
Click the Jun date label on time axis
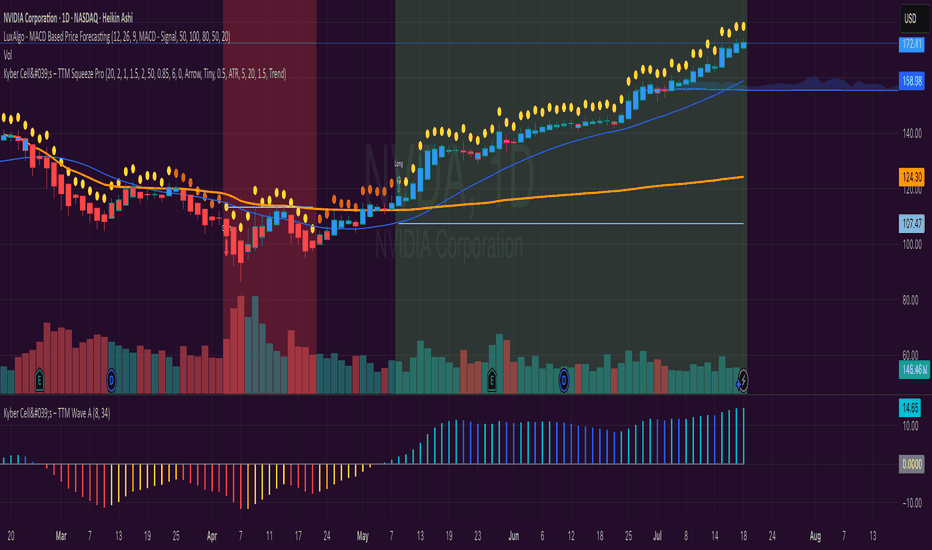point(514,536)
